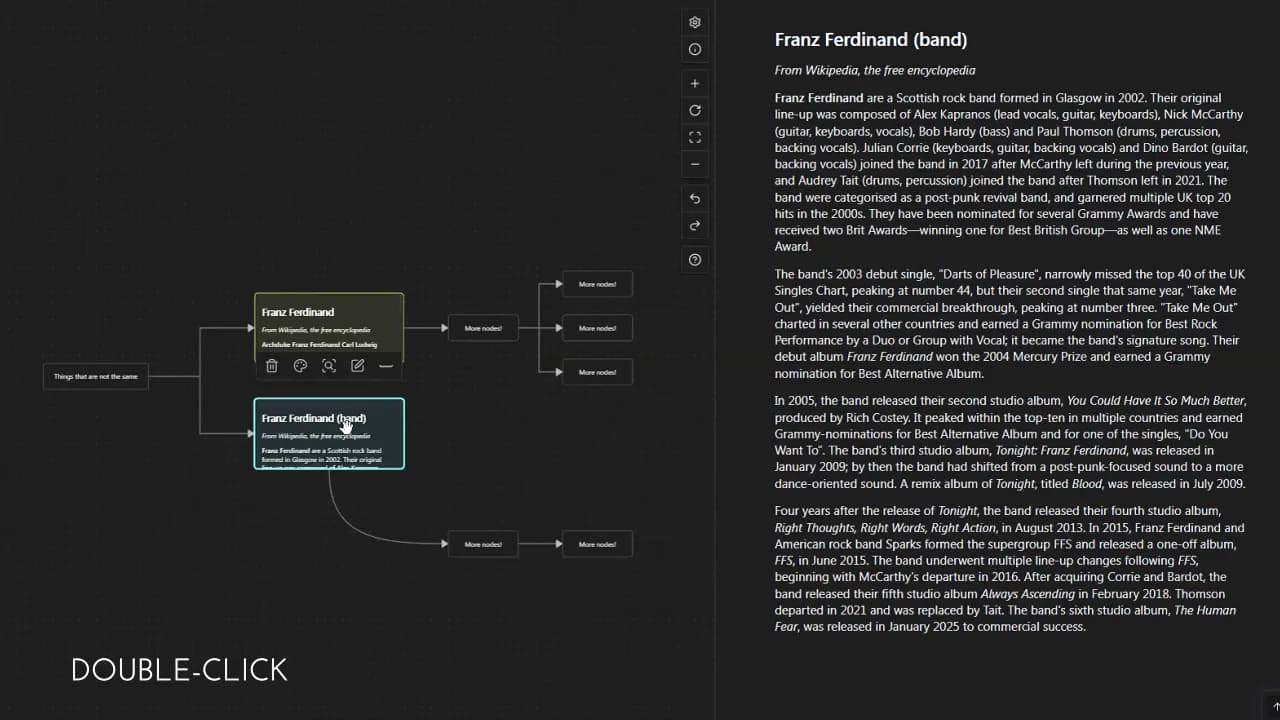Viewport: 1280px width, 720px height.
Task: Click the paragraph mentioning 'Darts of Pleasure'
Action: 1010,324
